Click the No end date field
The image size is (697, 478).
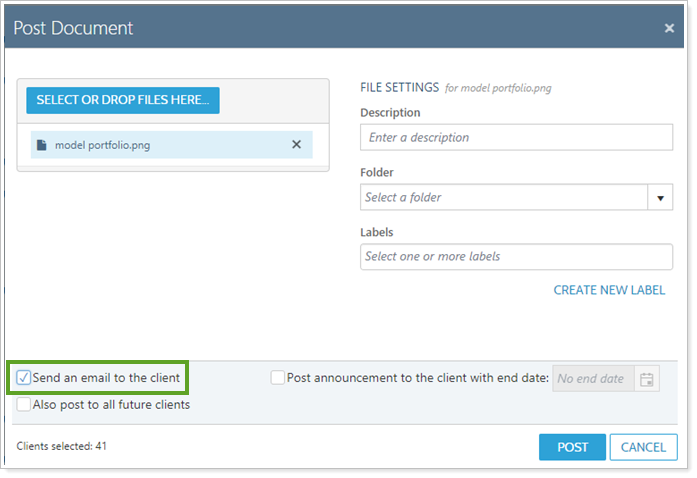click(x=593, y=379)
